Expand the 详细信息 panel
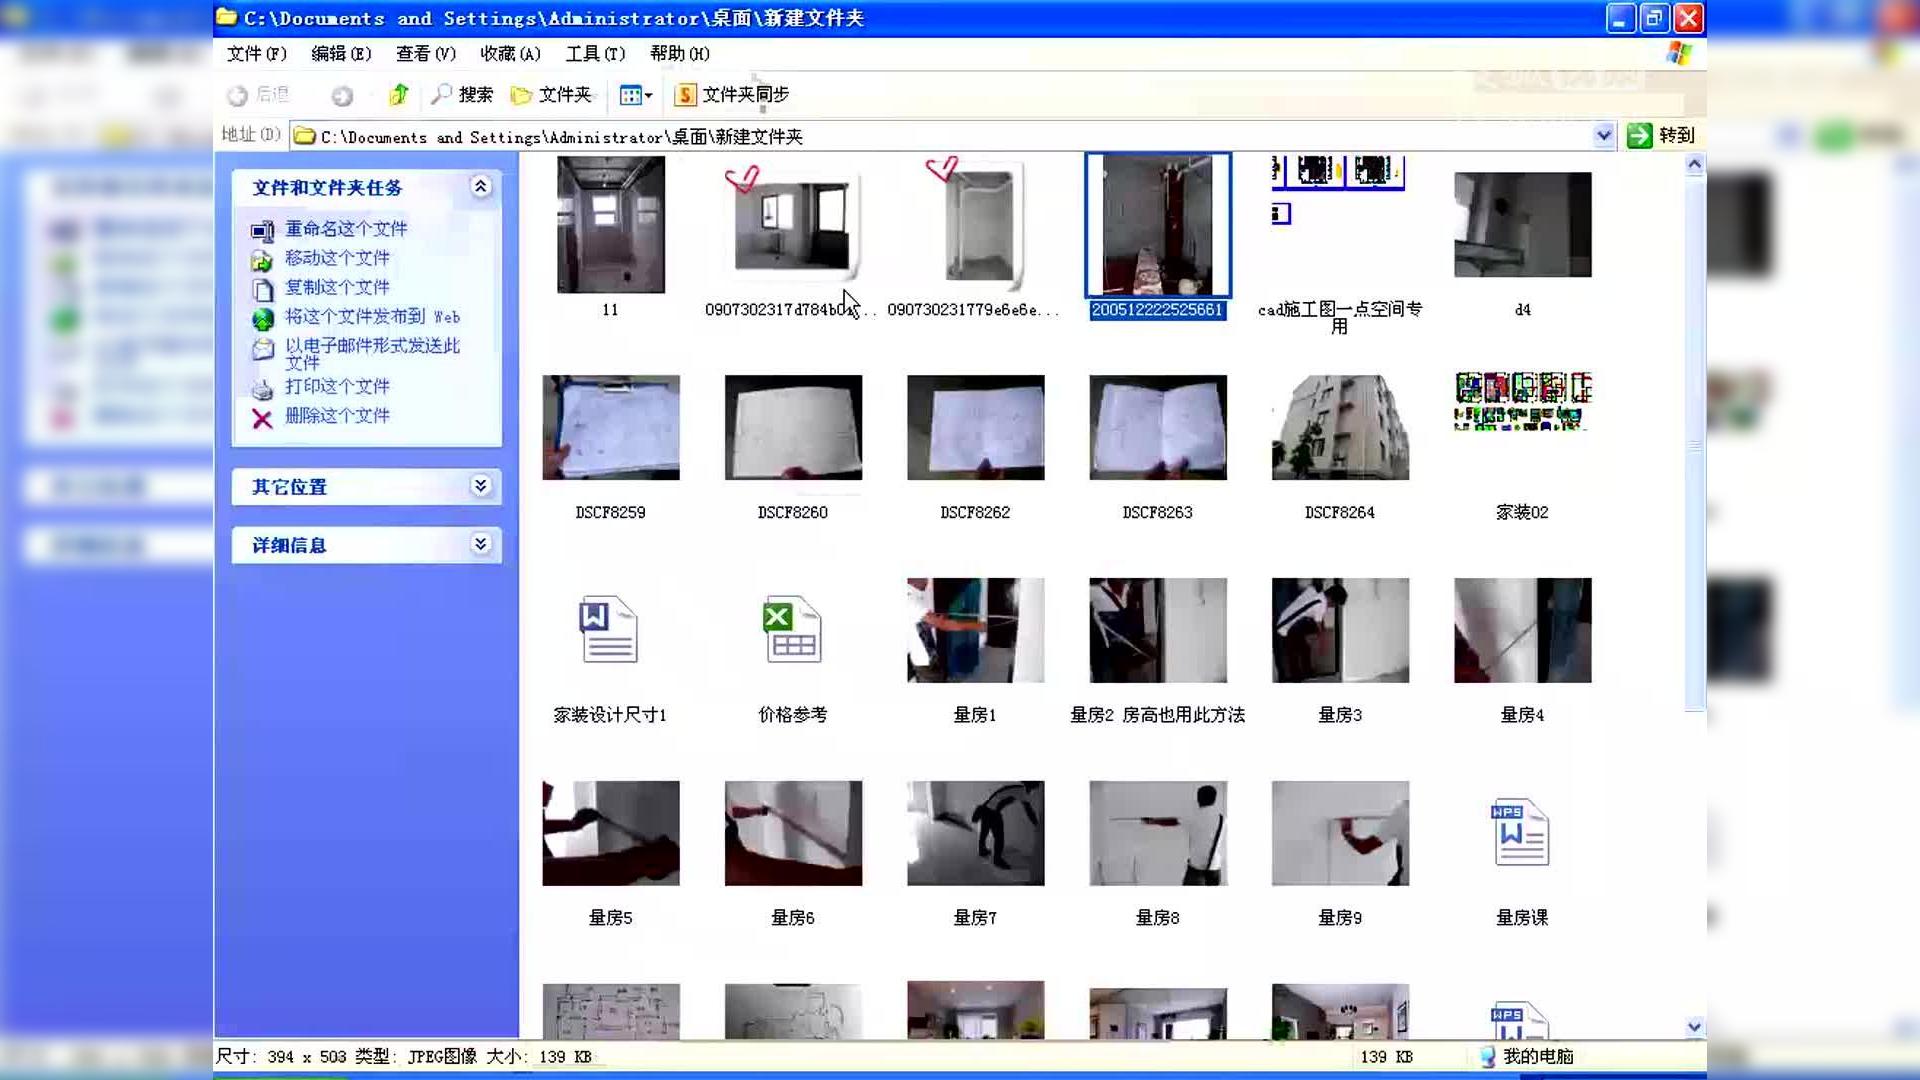Image resolution: width=1920 pixels, height=1080 pixels. (481, 544)
